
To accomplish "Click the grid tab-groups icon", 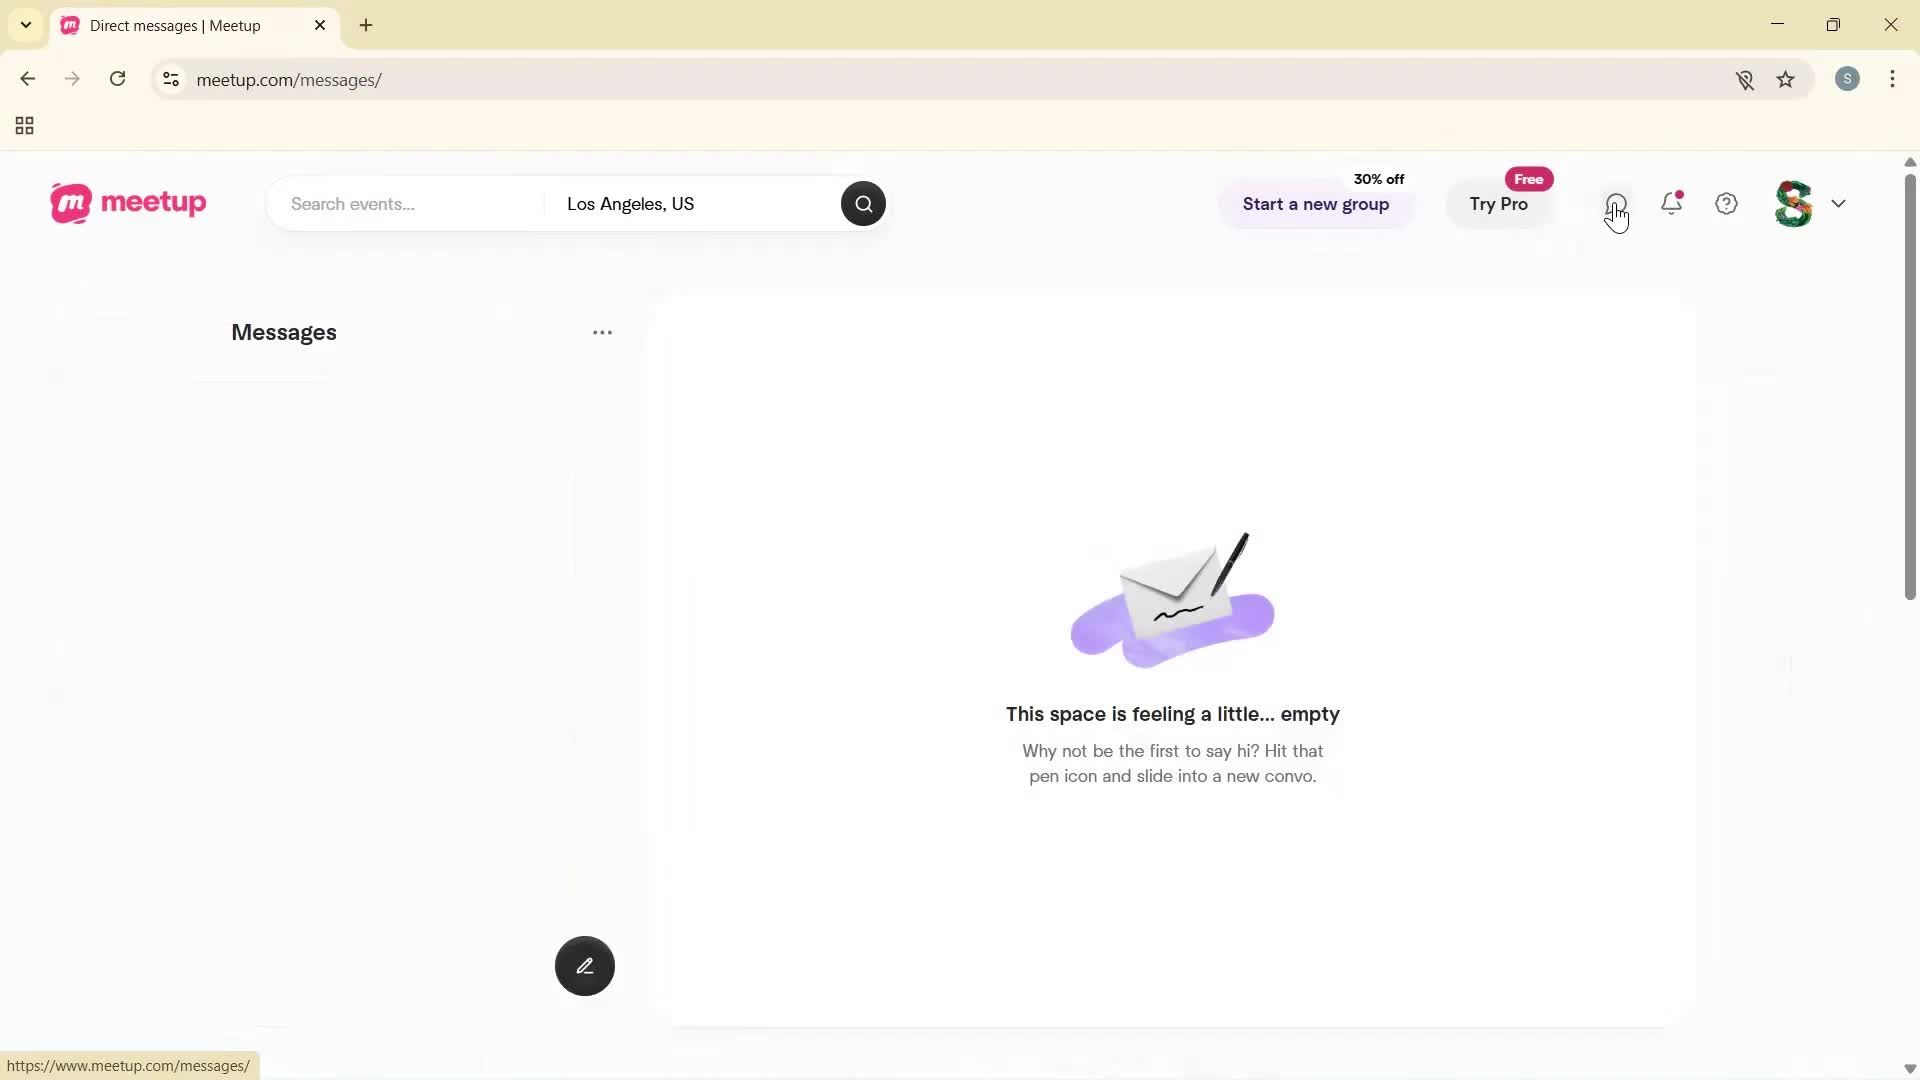I will pos(23,125).
